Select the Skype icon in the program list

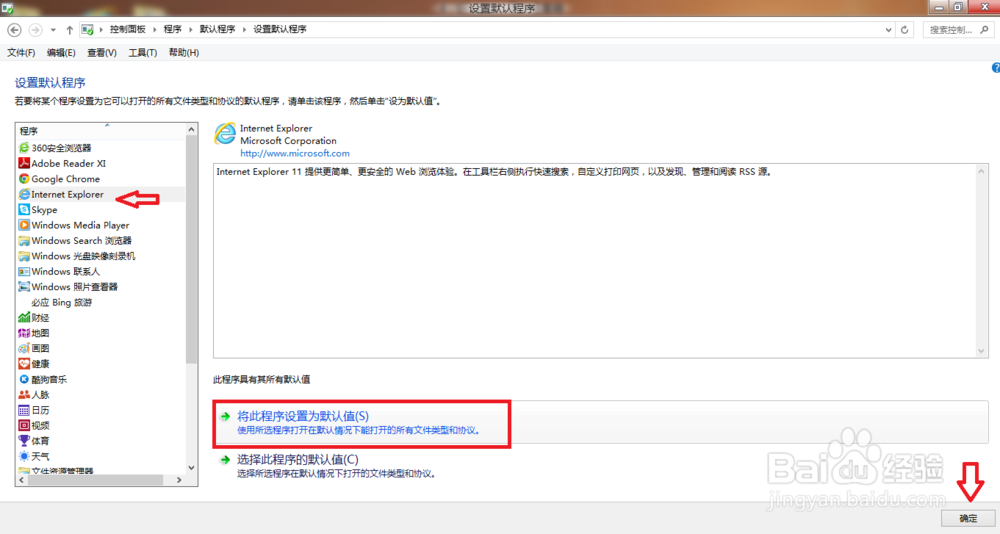(24, 209)
